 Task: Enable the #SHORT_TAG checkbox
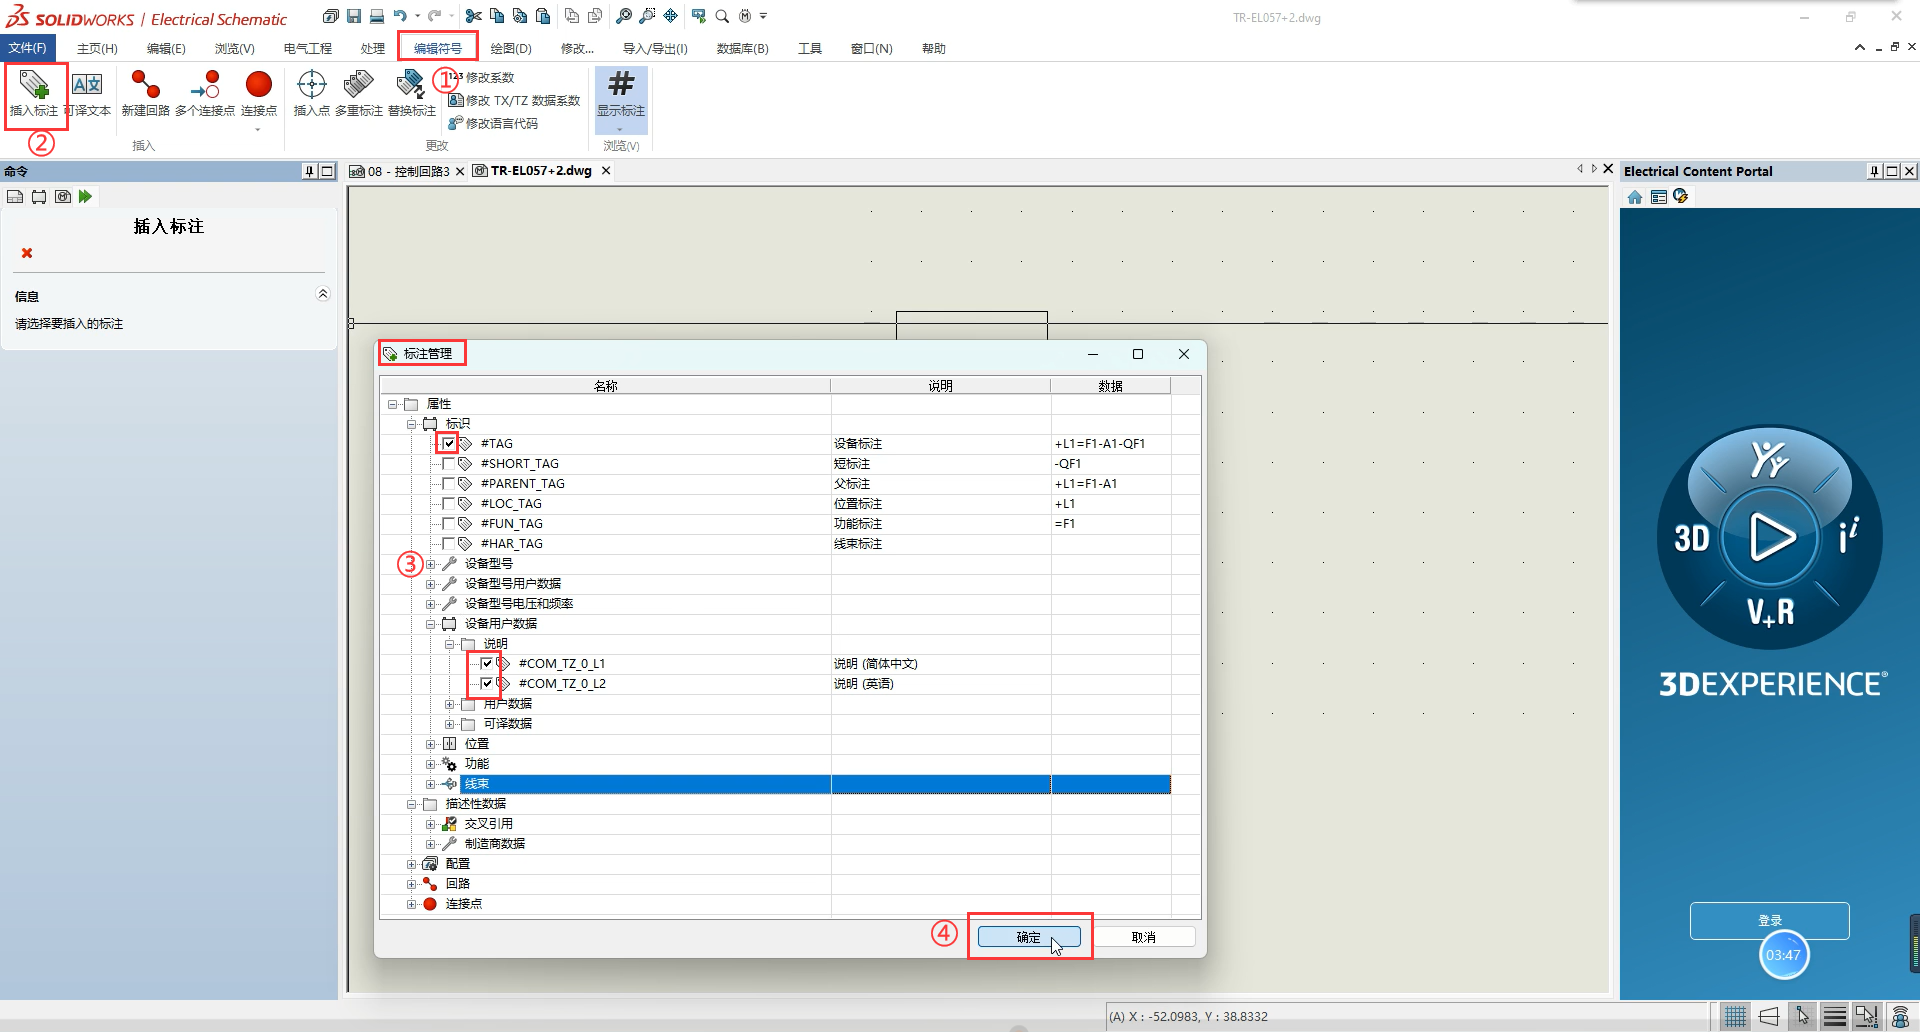tap(449, 464)
